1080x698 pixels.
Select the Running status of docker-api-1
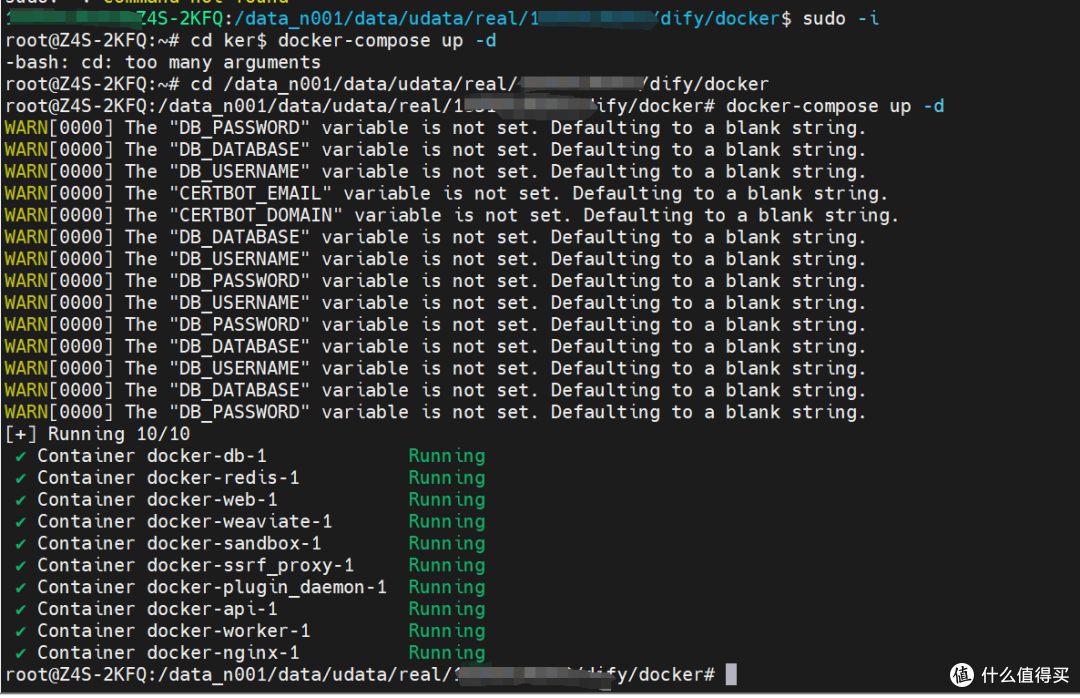446,608
